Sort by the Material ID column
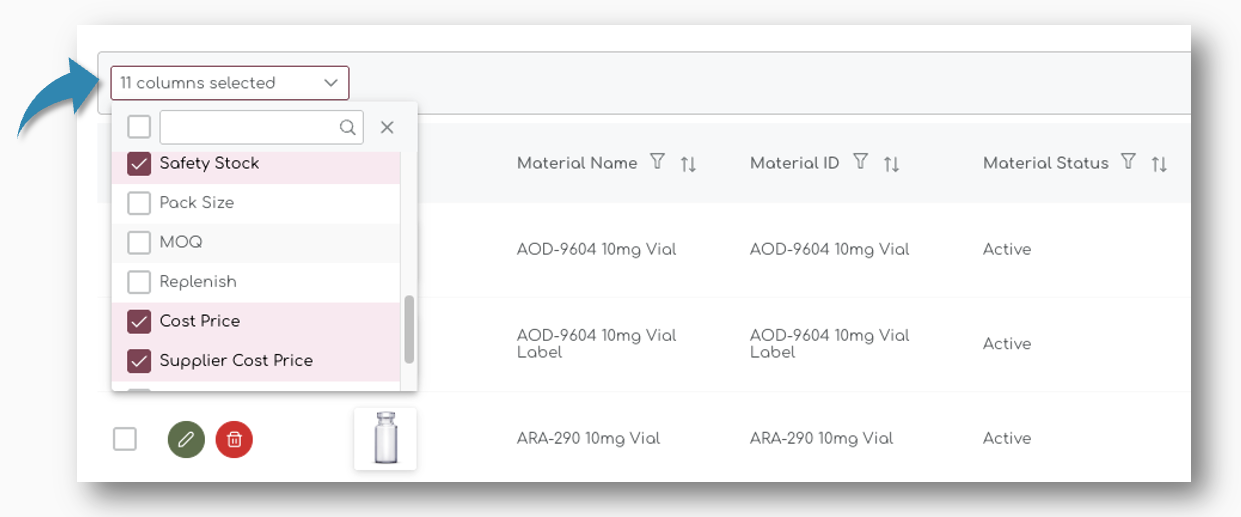1241x517 pixels. click(891, 164)
